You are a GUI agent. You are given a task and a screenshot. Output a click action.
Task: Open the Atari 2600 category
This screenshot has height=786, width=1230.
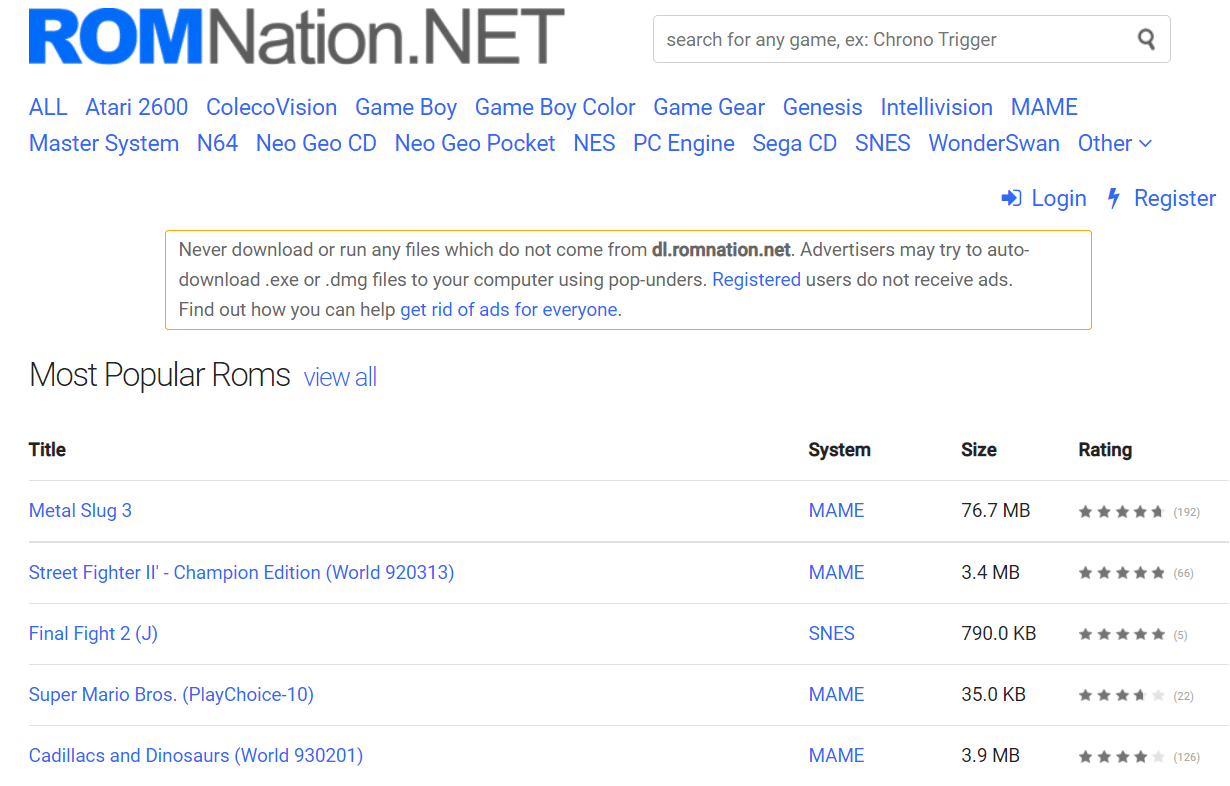tap(137, 107)
